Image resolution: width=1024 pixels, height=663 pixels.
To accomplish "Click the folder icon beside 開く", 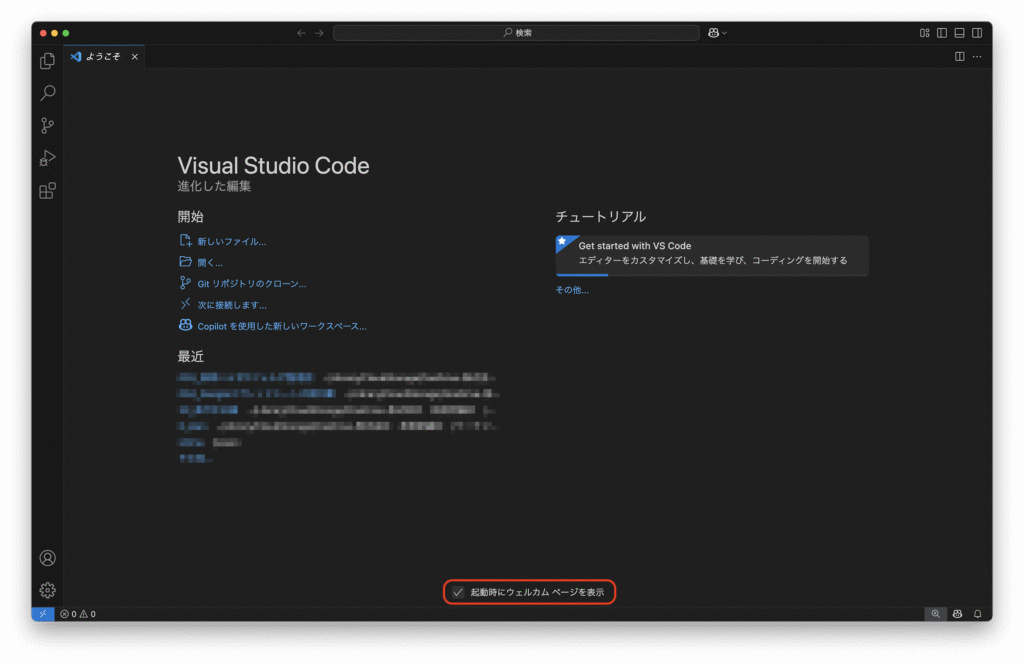I will [185, 262].
